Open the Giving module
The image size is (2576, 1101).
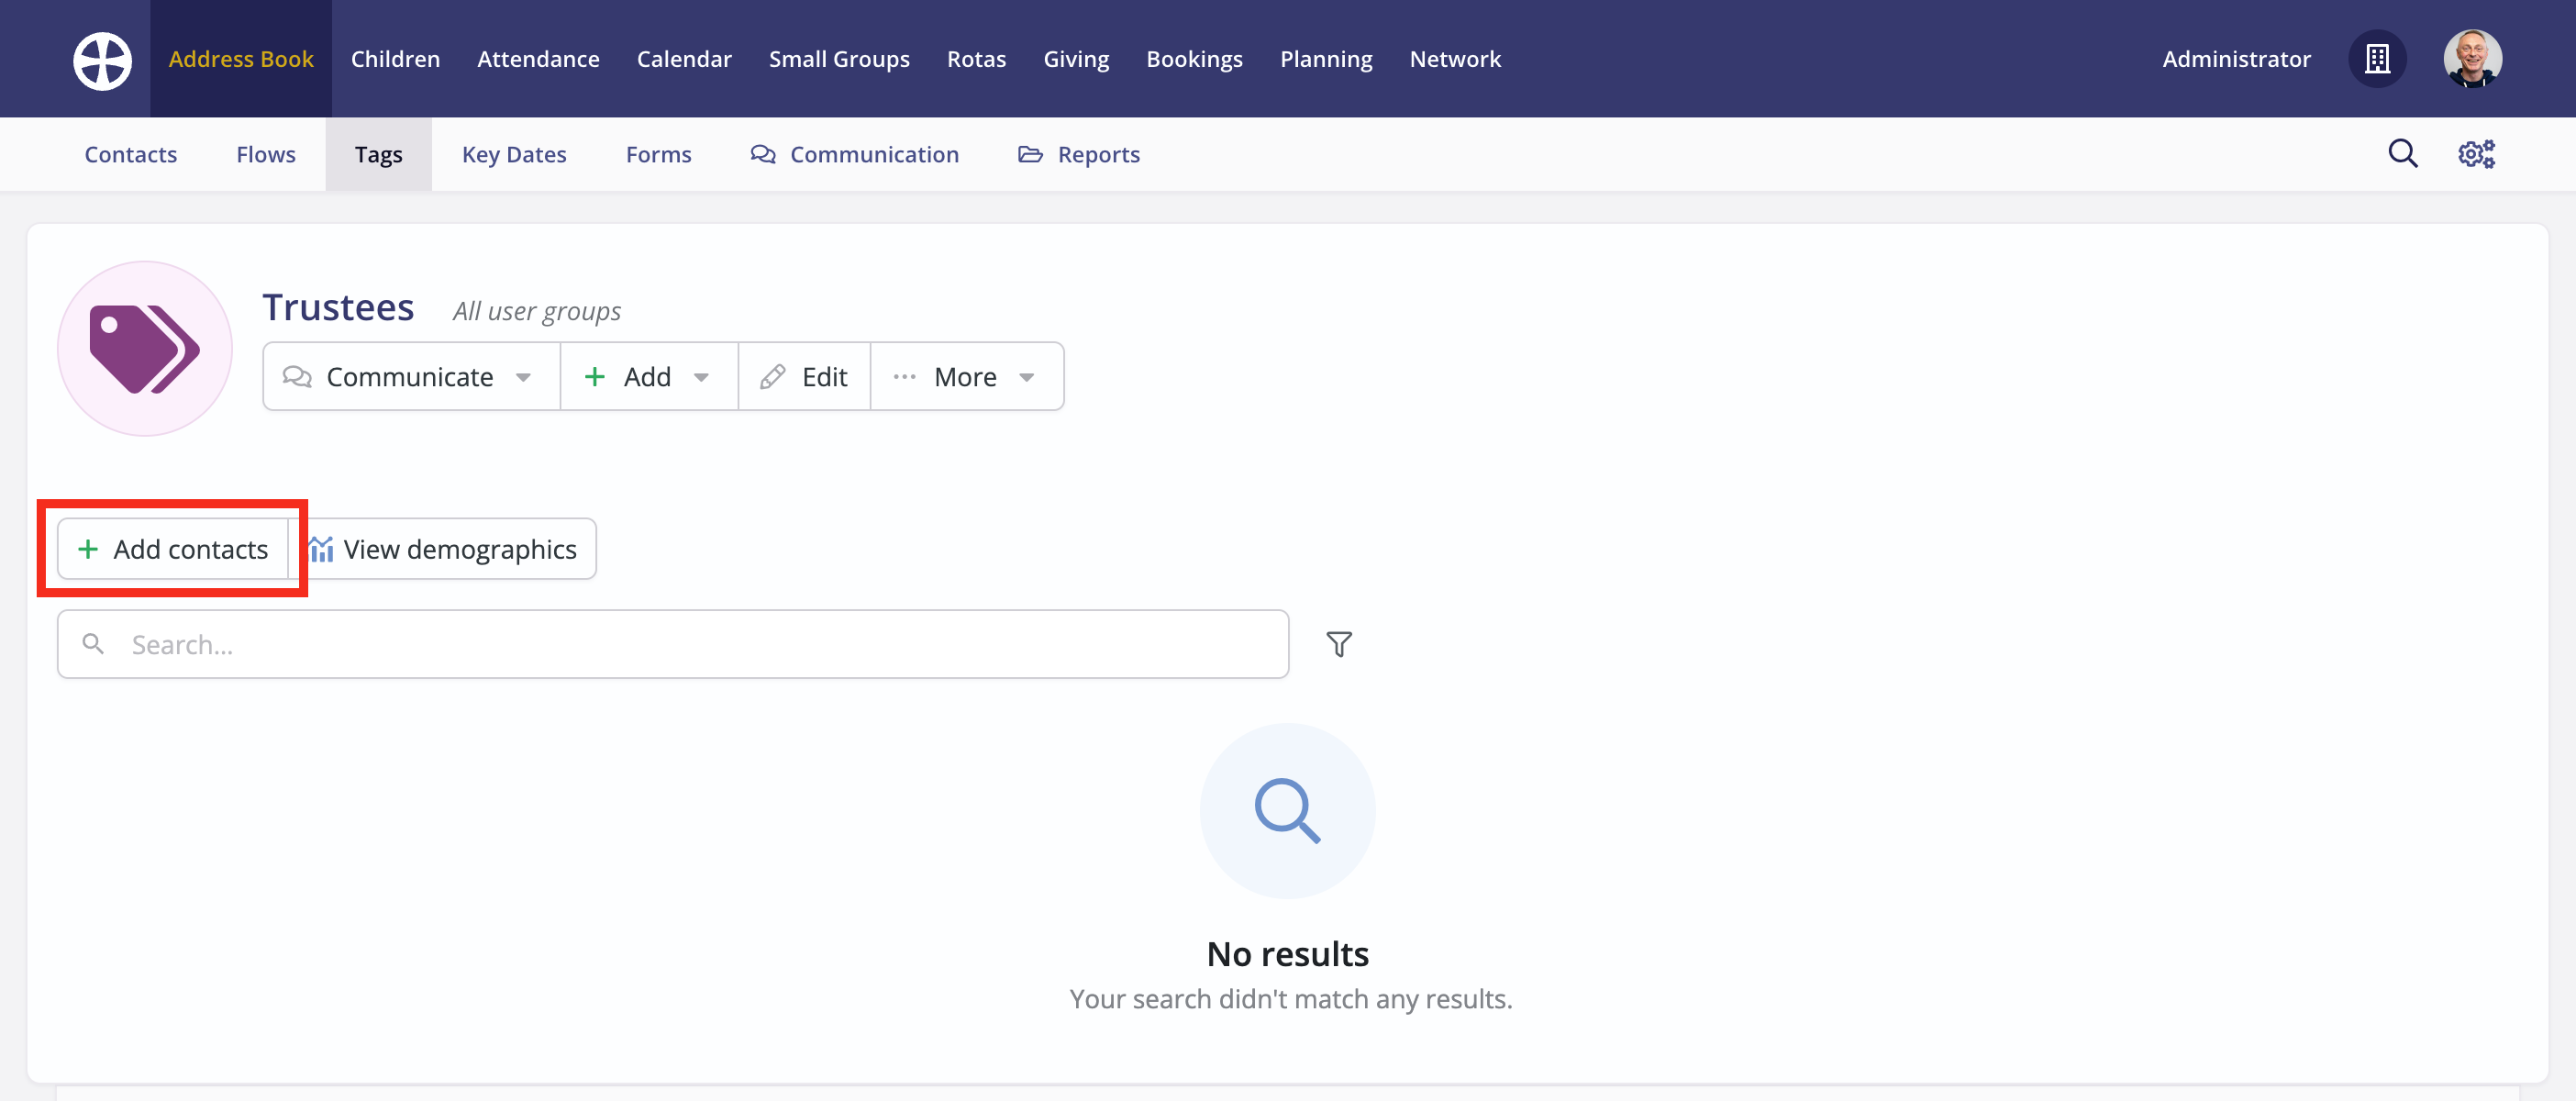click(x=1076, y=59)
